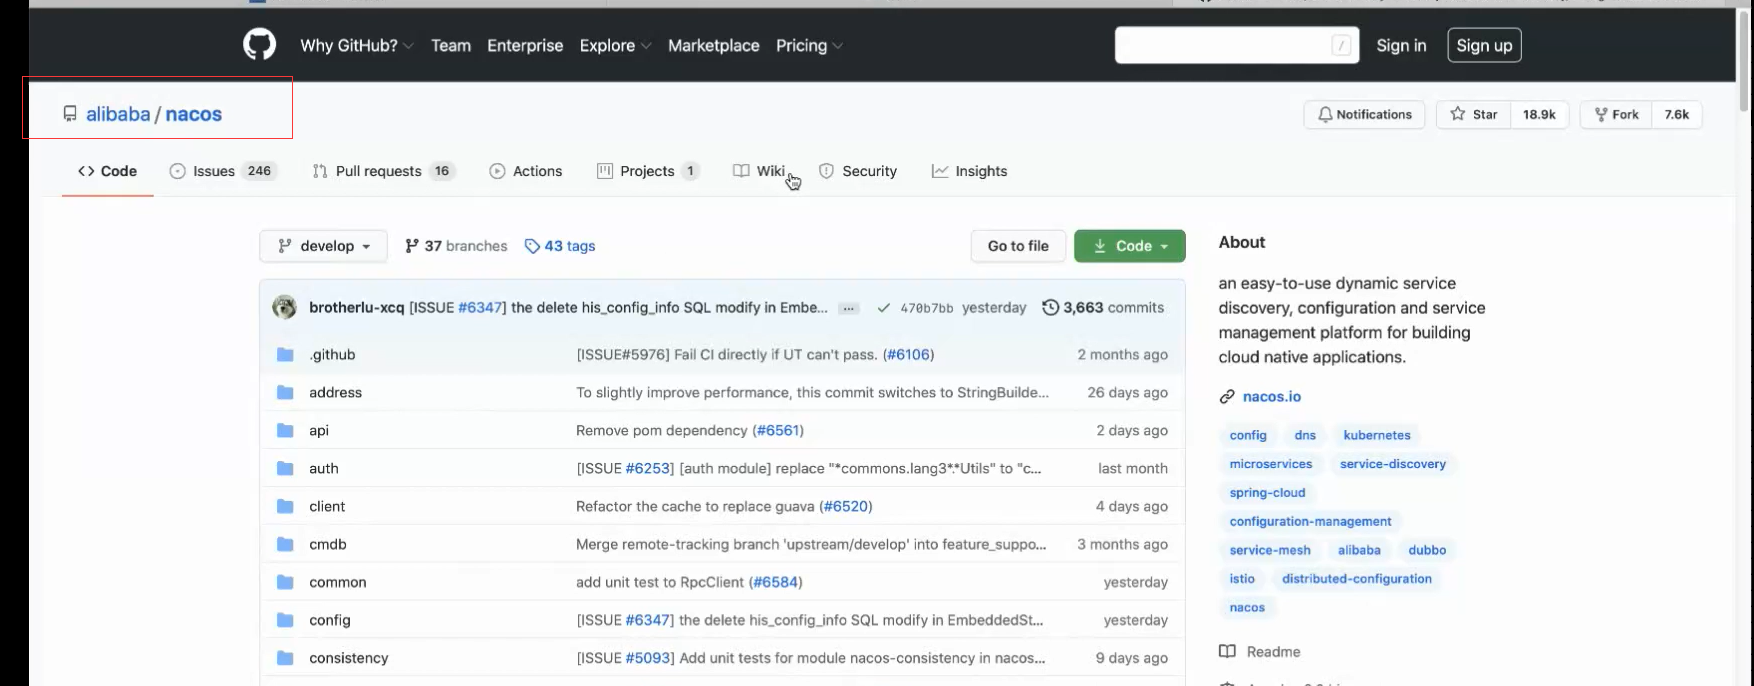Click the commit history clock icon

tap(1050, 307)
